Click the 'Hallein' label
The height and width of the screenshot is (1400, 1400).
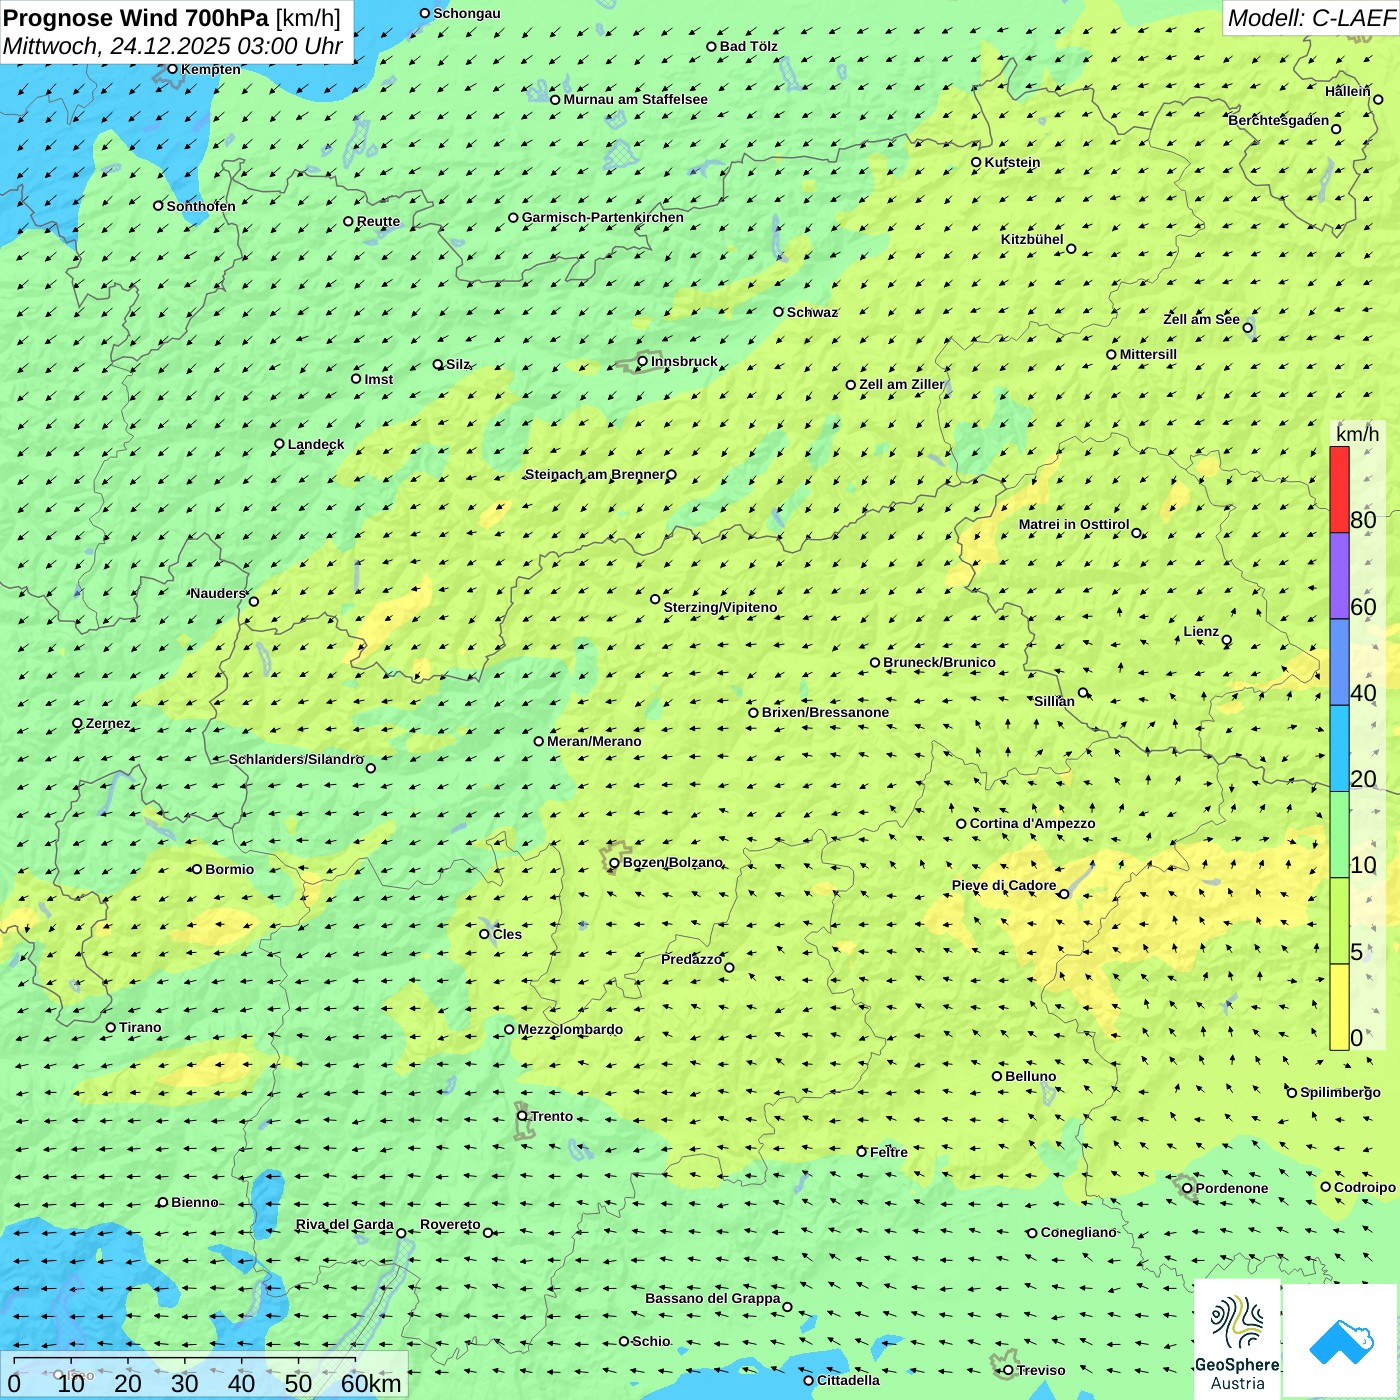coord(1348,91)
